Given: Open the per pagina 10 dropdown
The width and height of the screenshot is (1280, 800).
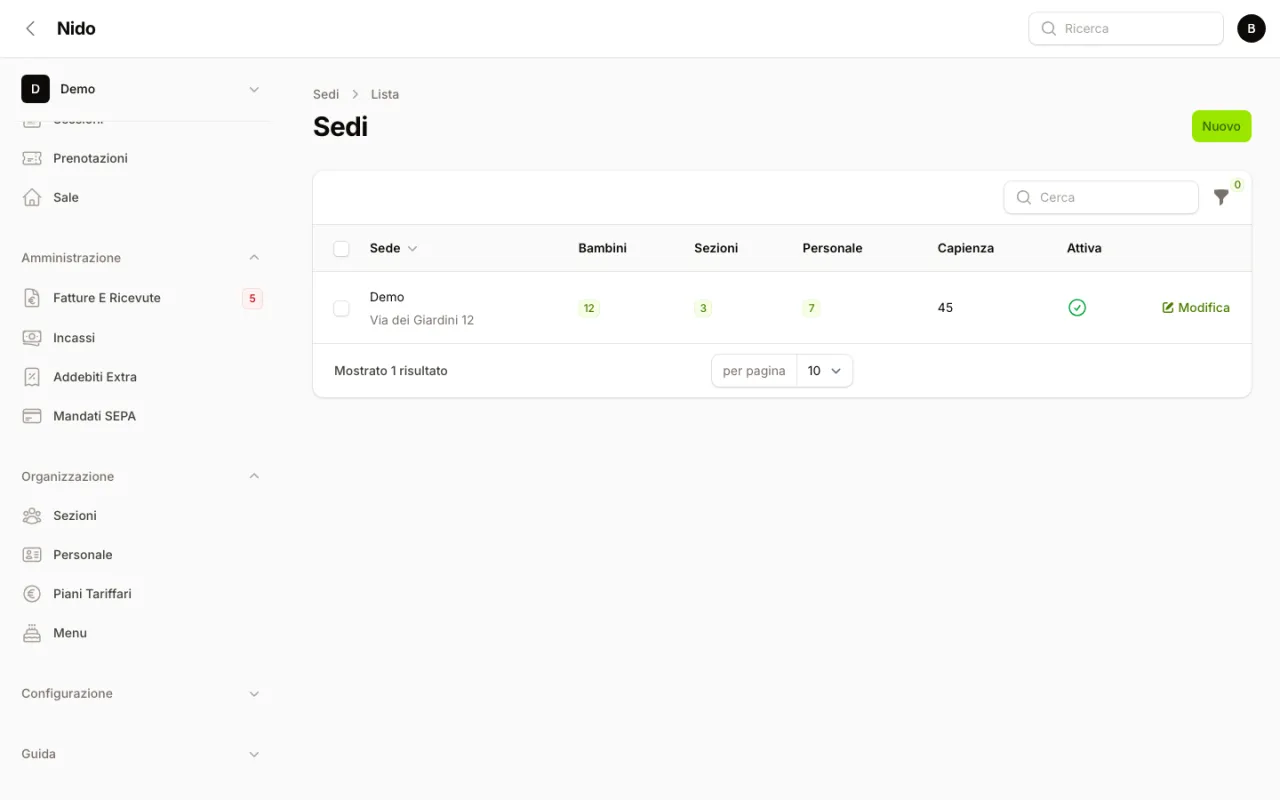Looking at the screenshot, I should point(825,371).
